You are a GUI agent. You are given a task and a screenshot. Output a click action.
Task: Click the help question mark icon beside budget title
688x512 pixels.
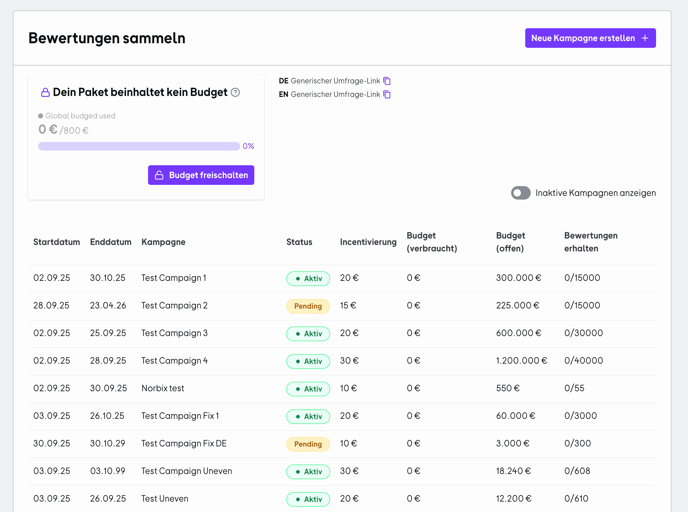pos(236,93)
